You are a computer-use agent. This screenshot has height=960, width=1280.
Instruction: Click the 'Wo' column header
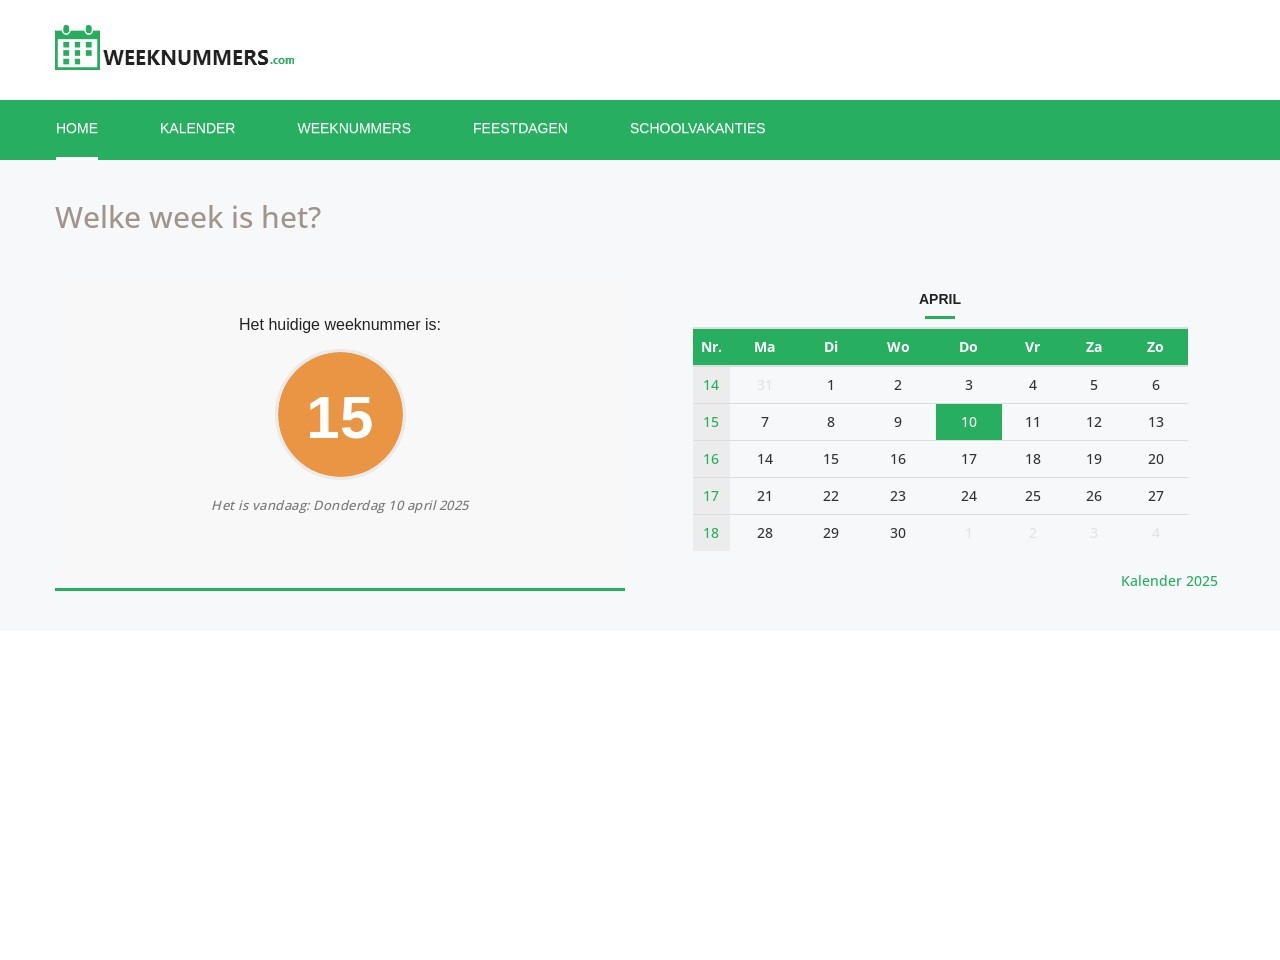pyautogui.click(x=898, y=347)
